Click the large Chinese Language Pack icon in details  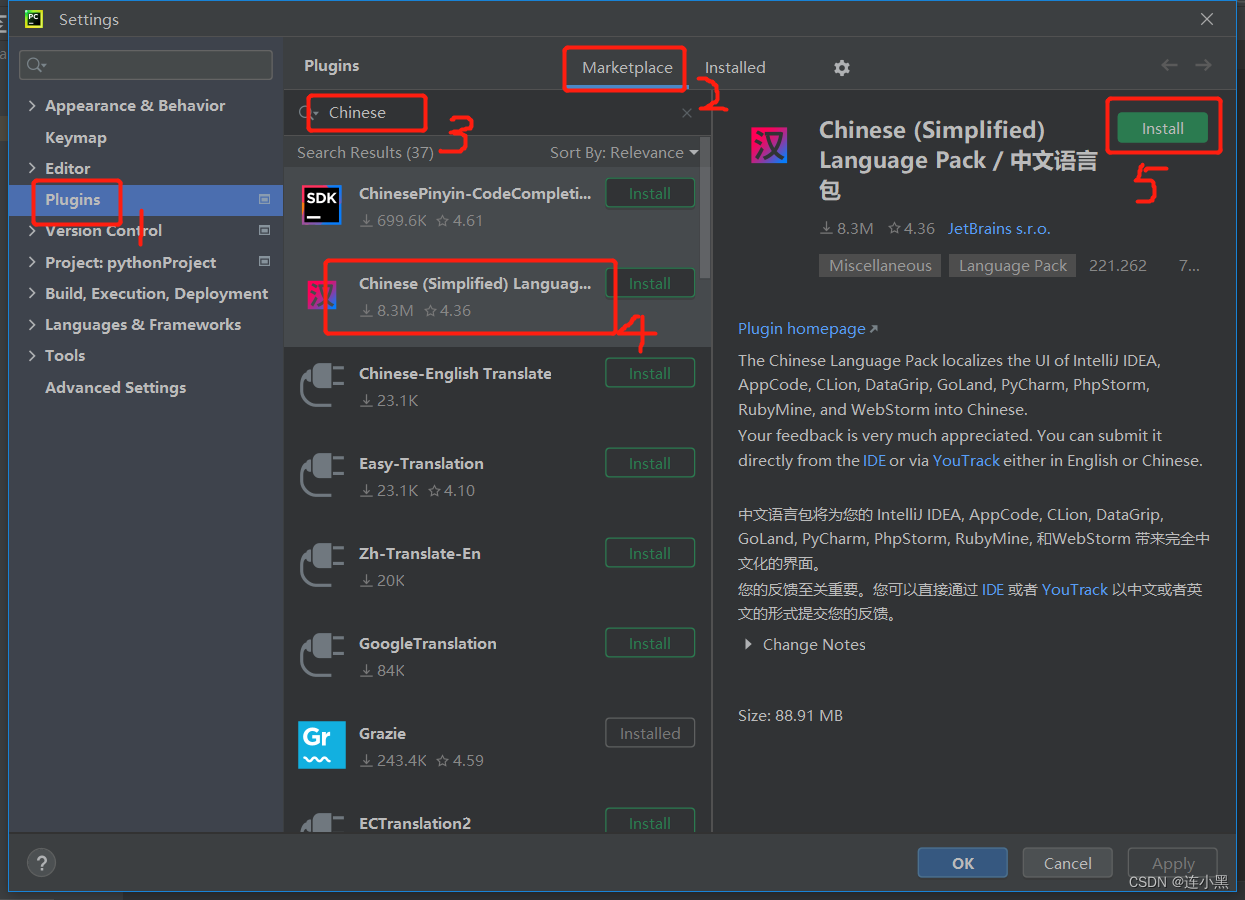pyautogui.click(x=769, y=146)
